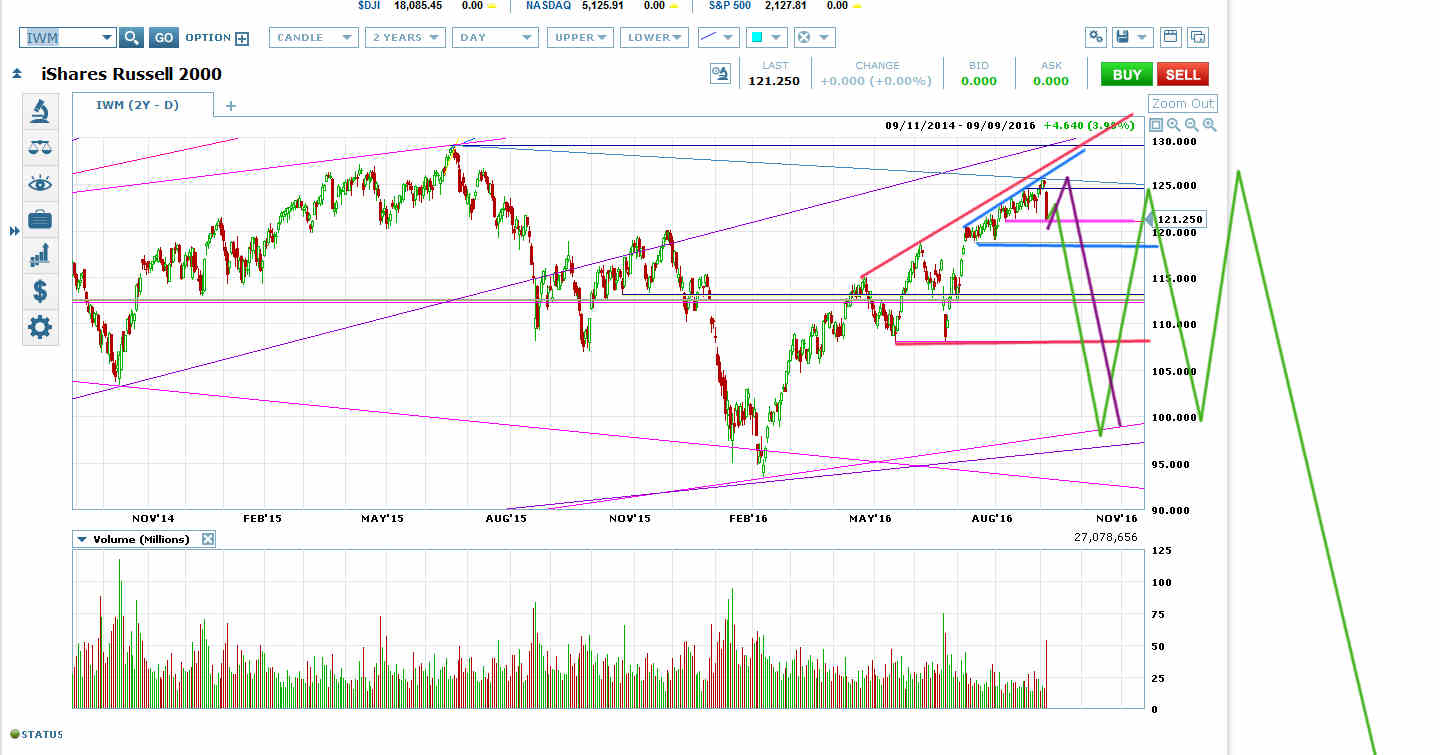Click the quote detail icon beside LAST
Screen dimensions: 1440x755
tap(720, 74)
